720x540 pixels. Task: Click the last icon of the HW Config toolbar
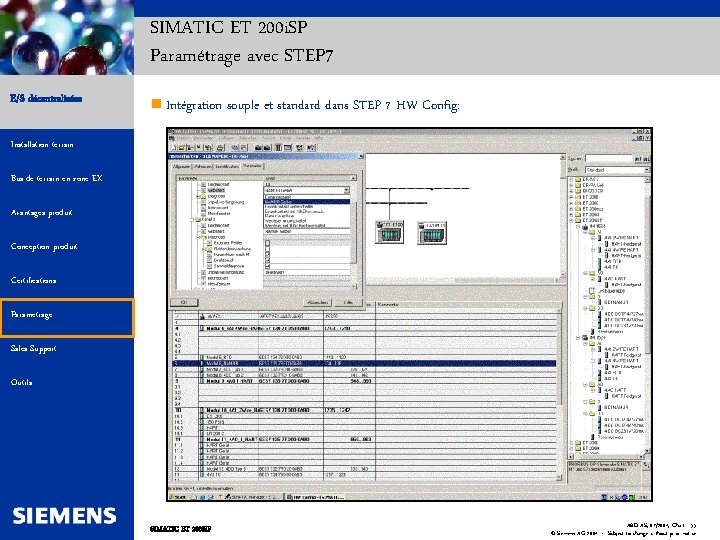pos(311,147)
